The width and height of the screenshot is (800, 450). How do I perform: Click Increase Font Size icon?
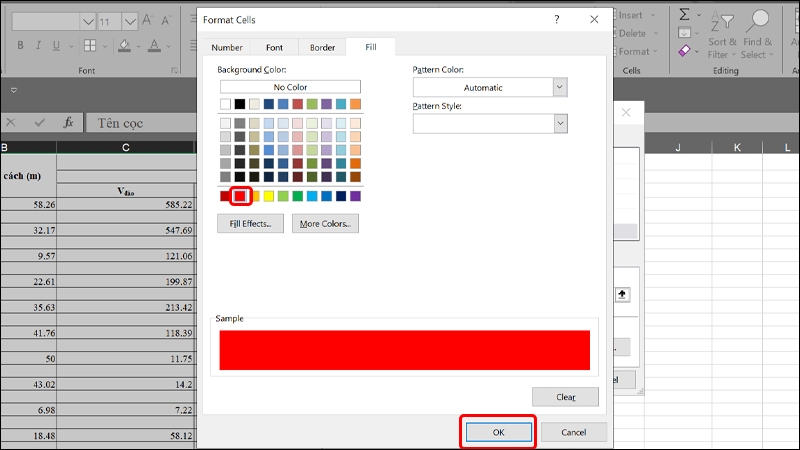pos(147,20)
